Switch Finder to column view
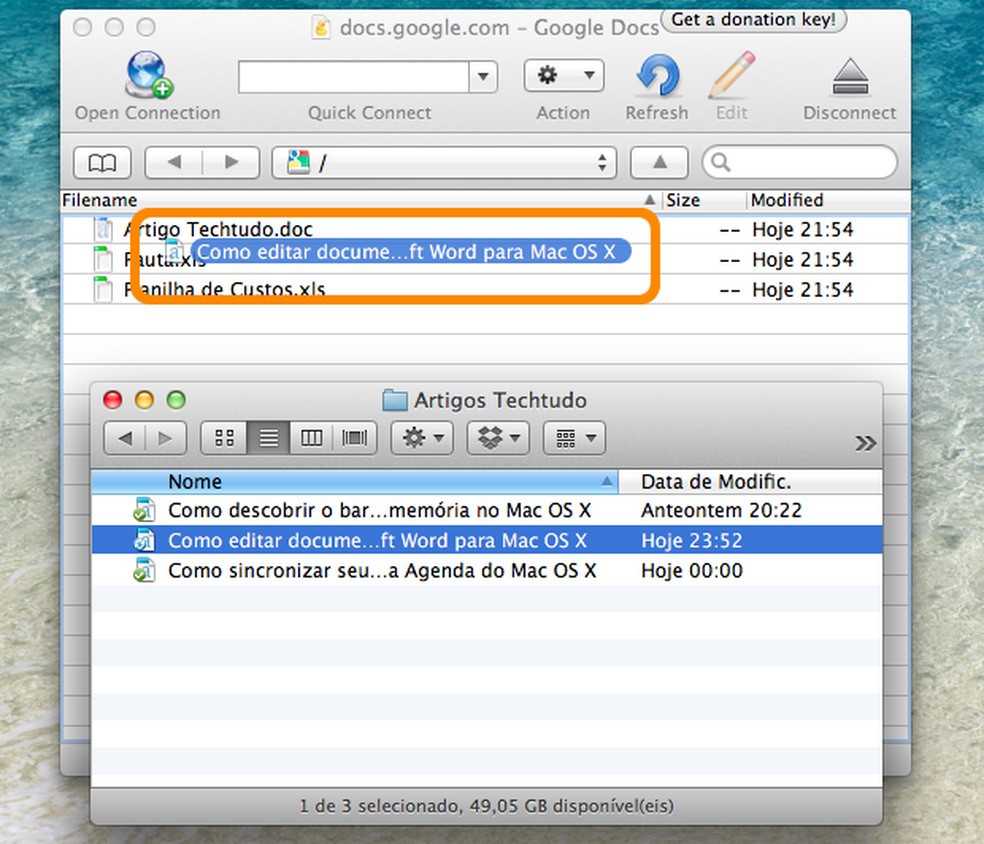The width and height of the screenshot is (984, 844). 311,438
